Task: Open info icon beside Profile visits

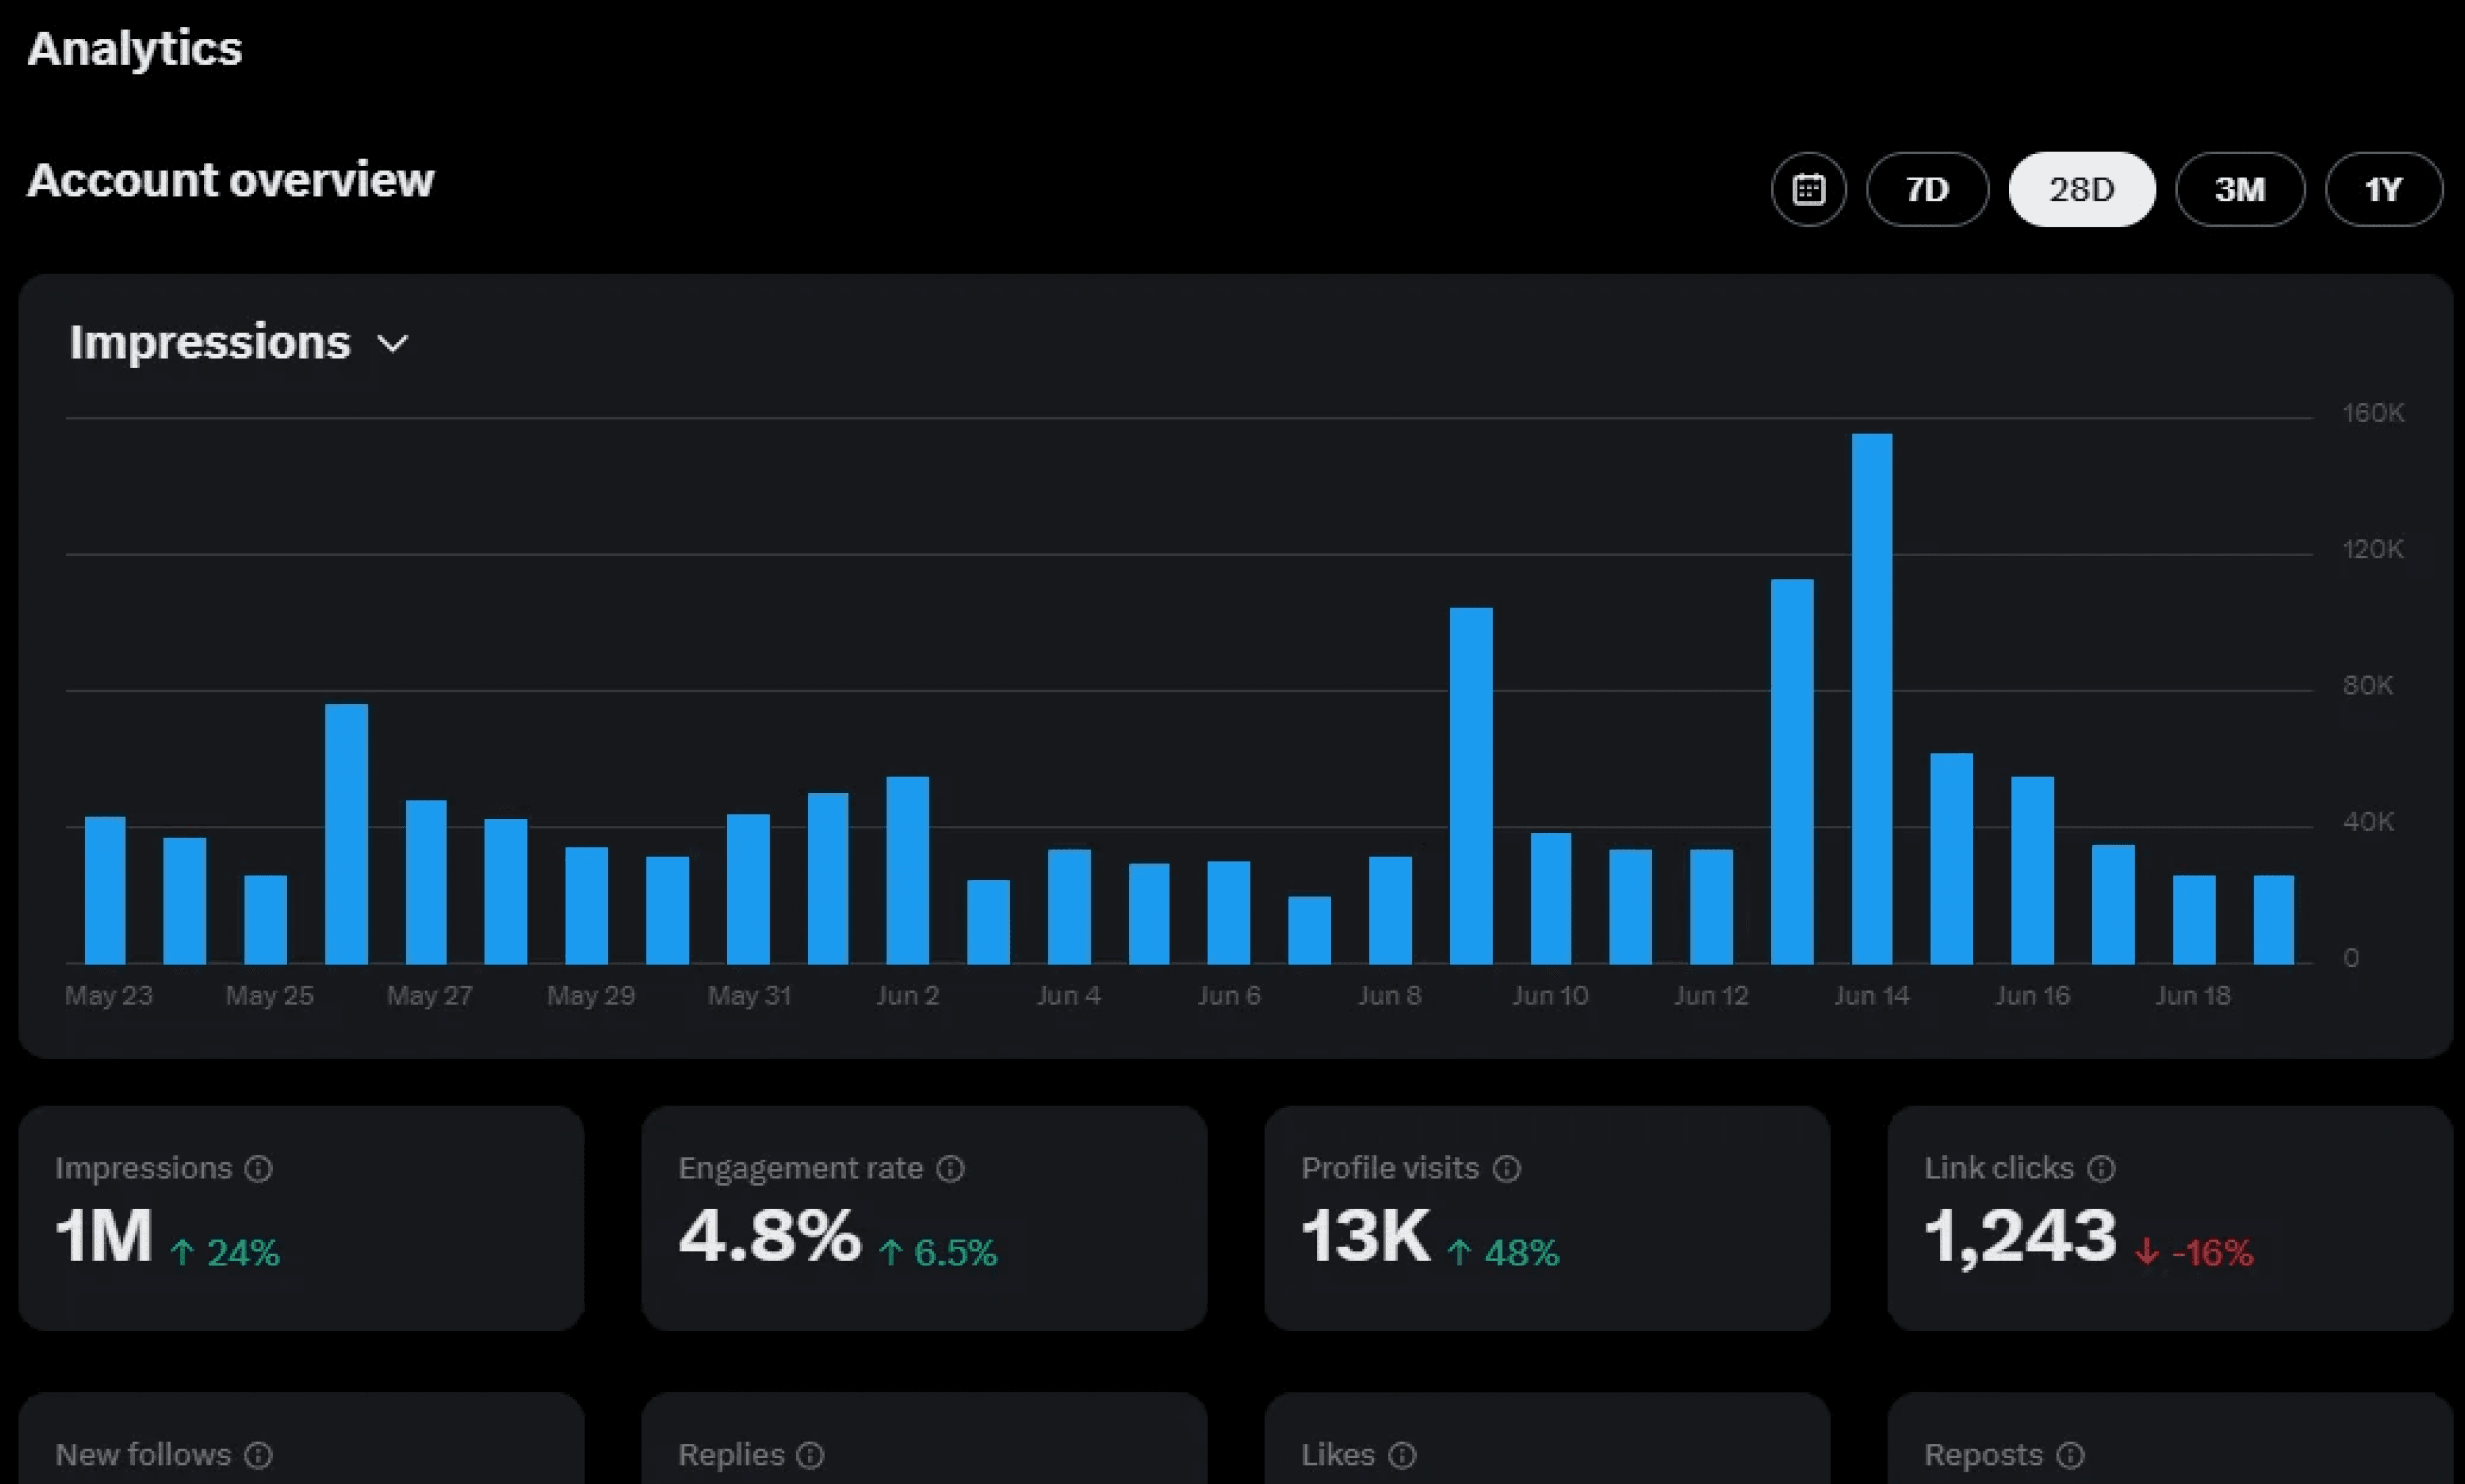Action: click(1507, 1168)
